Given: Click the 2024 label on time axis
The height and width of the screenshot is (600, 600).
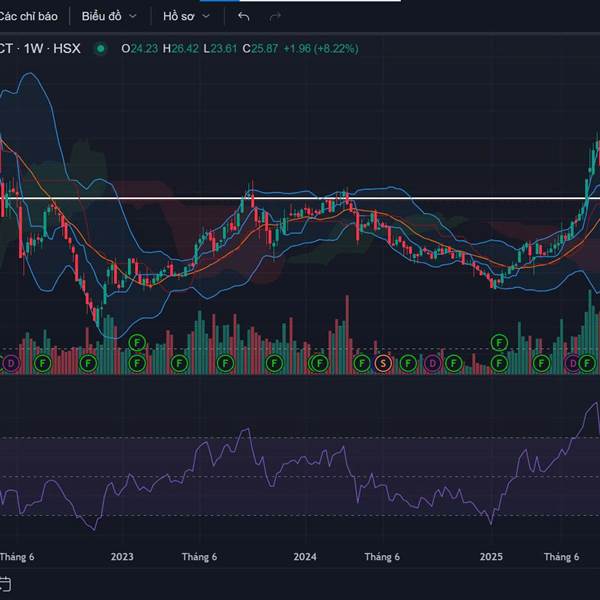Looking at the screenshot, I should 305,557.
